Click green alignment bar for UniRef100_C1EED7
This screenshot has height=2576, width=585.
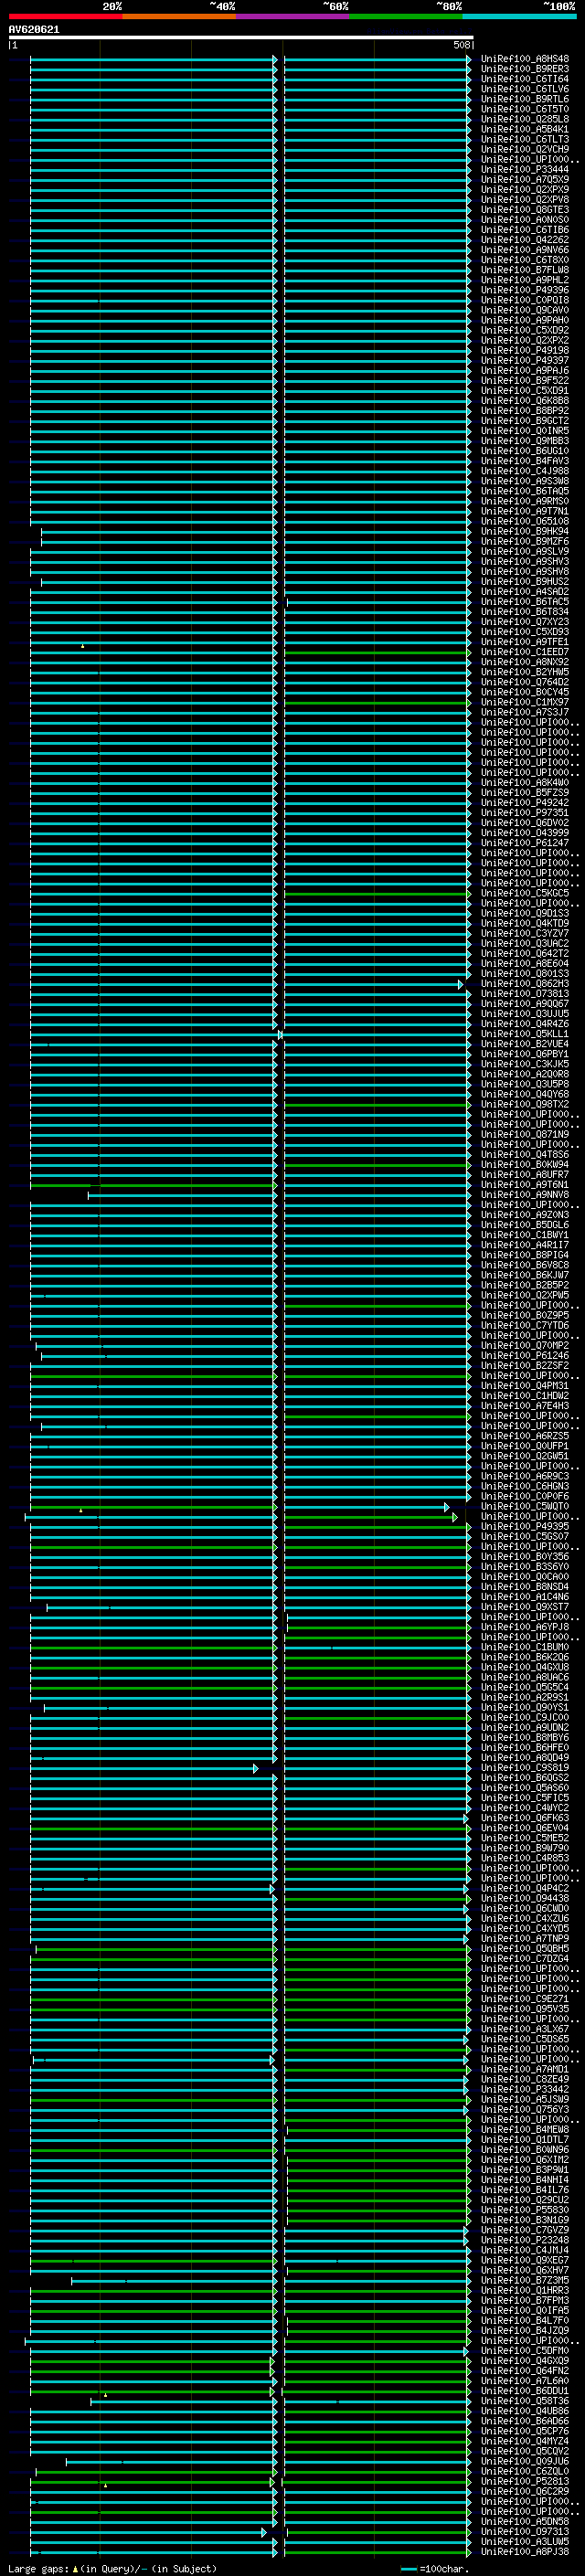[377, 652]
